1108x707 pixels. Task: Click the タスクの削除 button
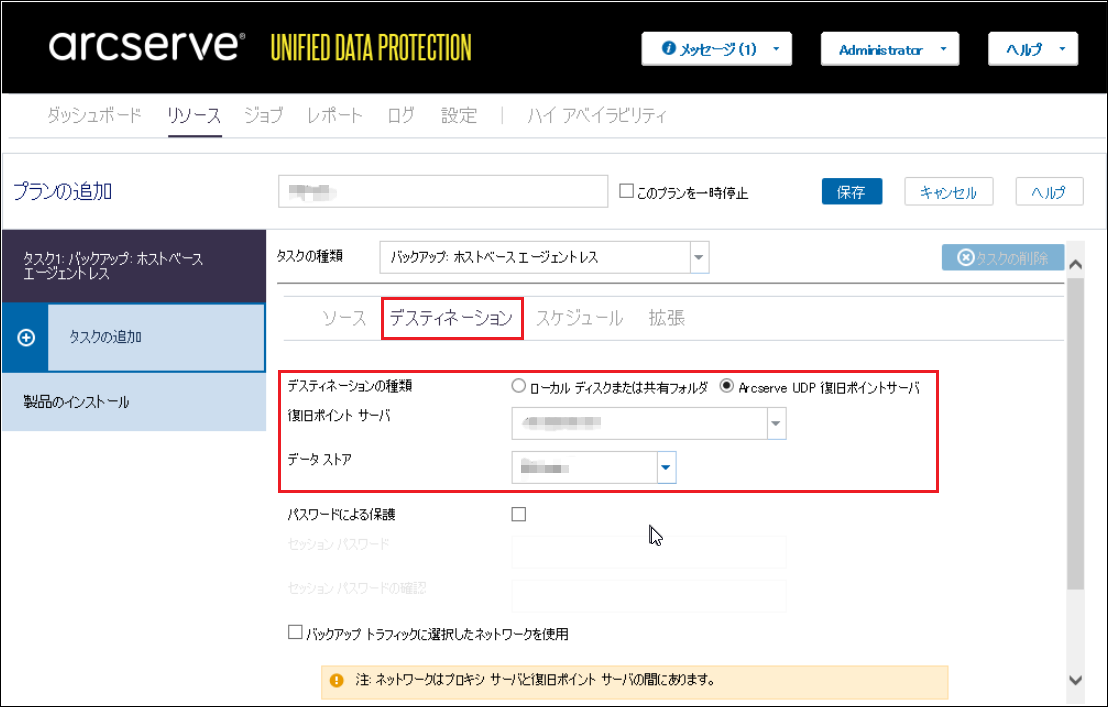click(x=1003, y=258)
